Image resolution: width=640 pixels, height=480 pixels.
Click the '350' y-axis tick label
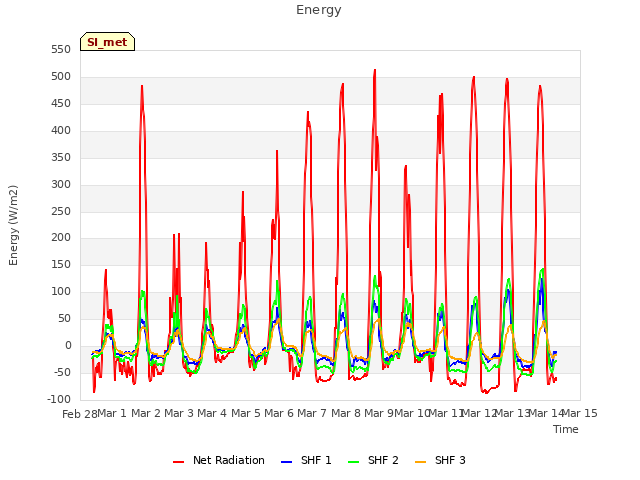[x=61, y=158]
